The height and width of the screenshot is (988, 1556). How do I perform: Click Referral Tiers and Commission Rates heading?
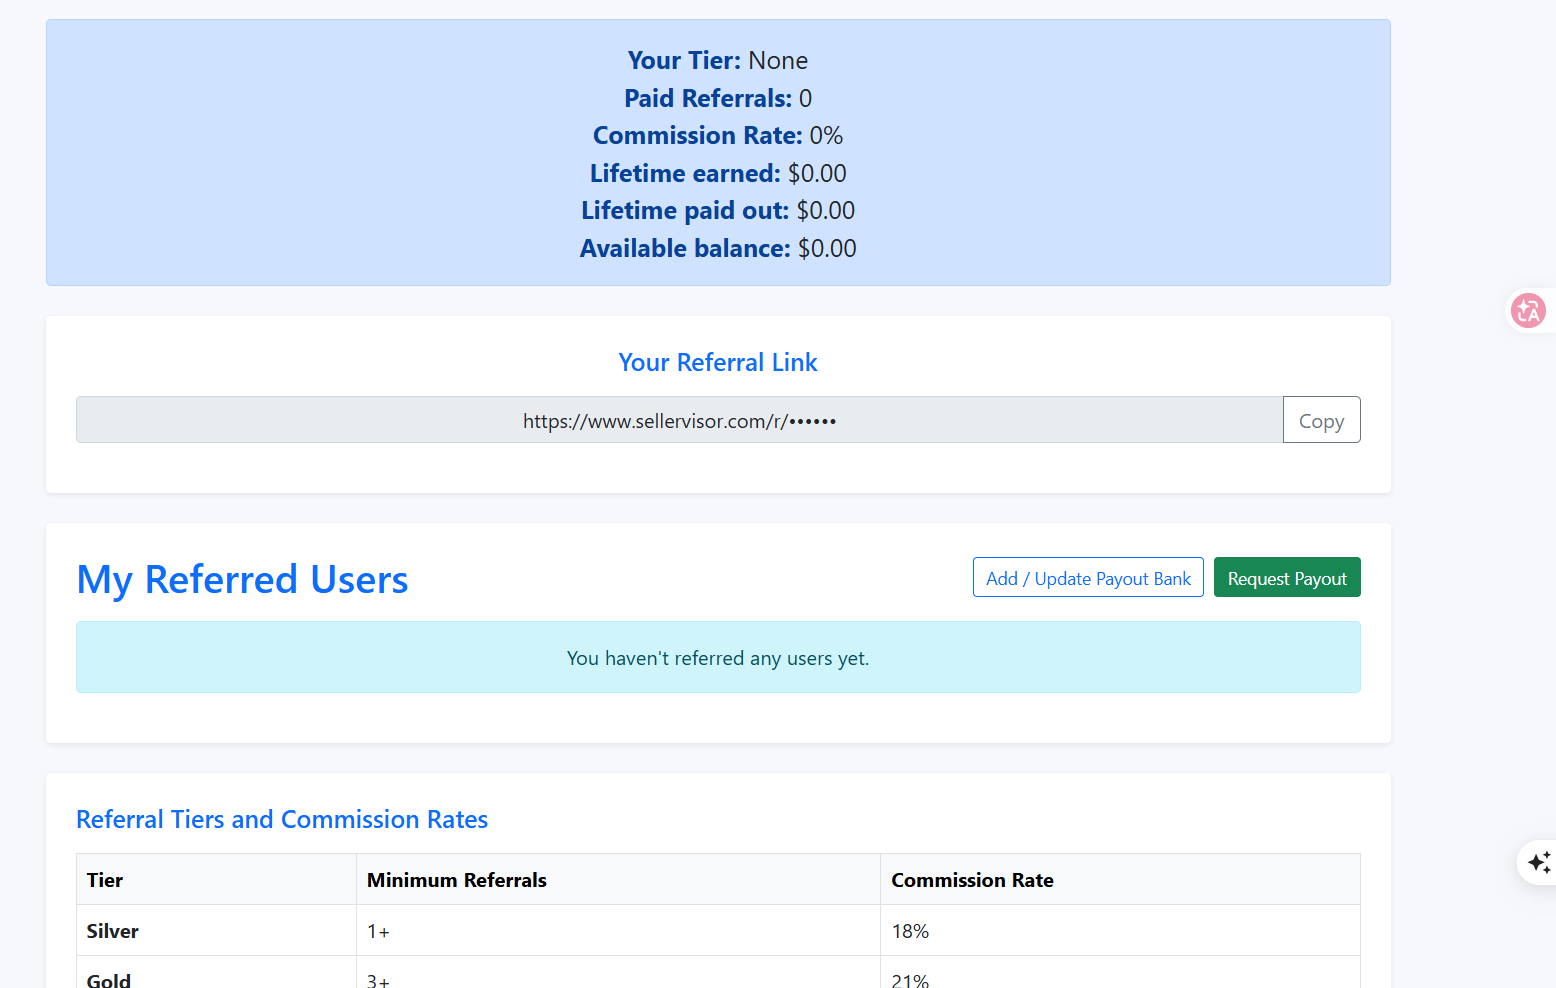tap(282, 819)
